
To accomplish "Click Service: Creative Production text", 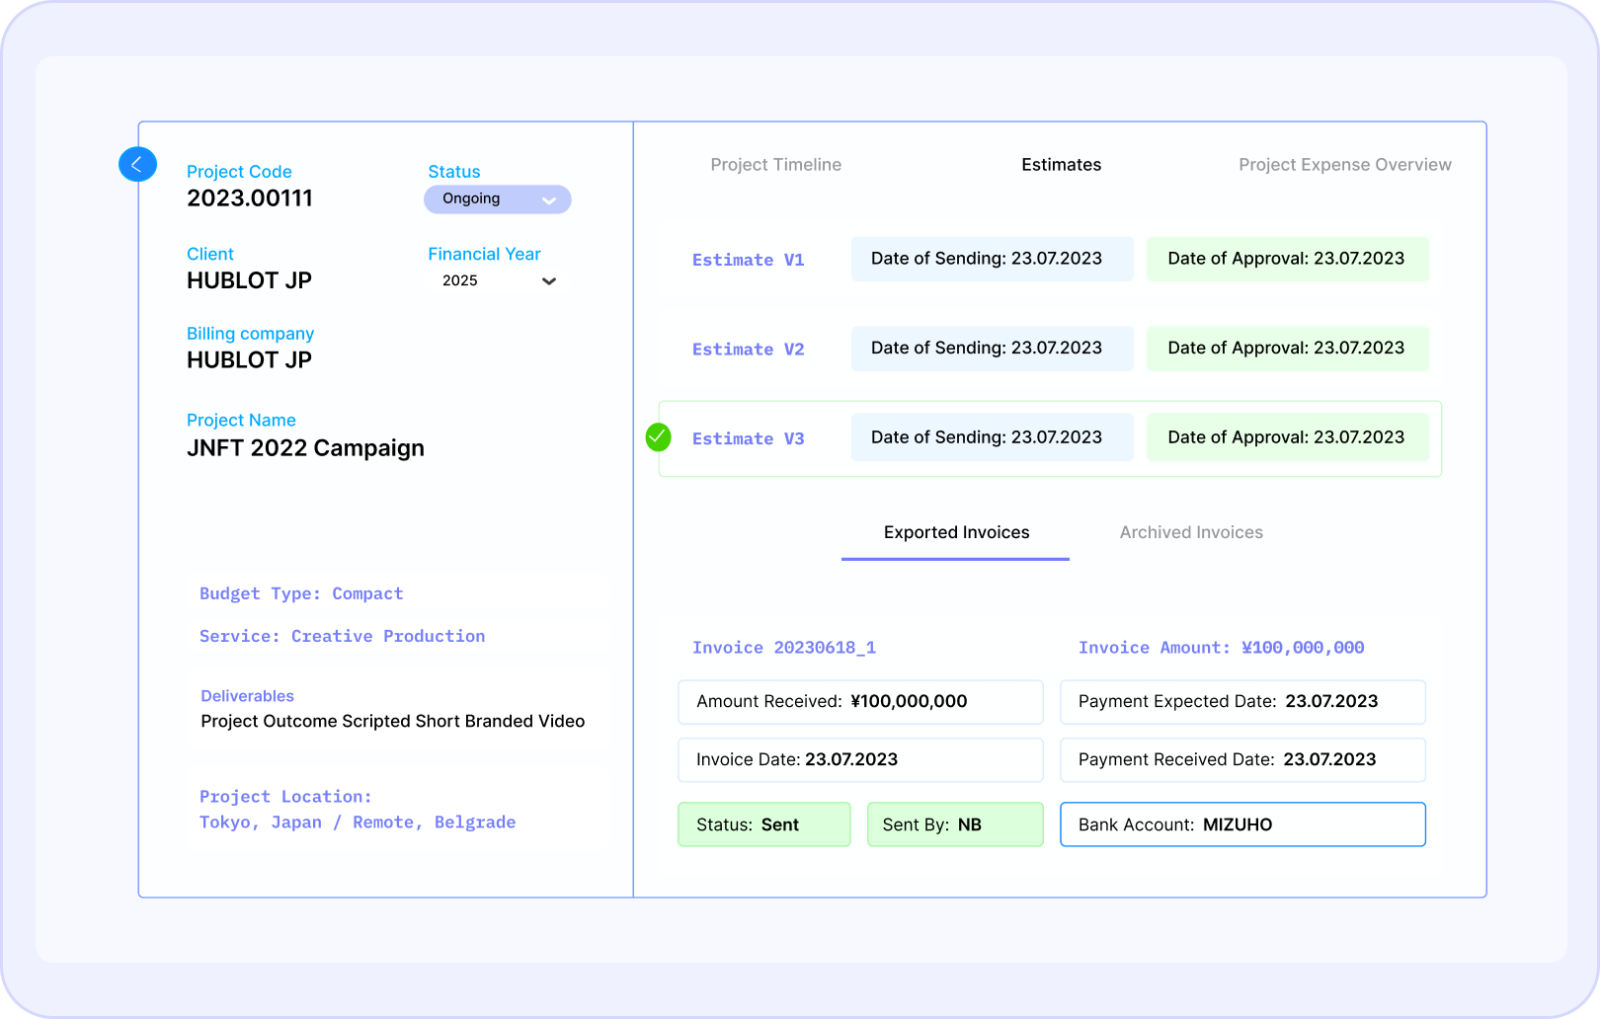I will tap(342, 636).
